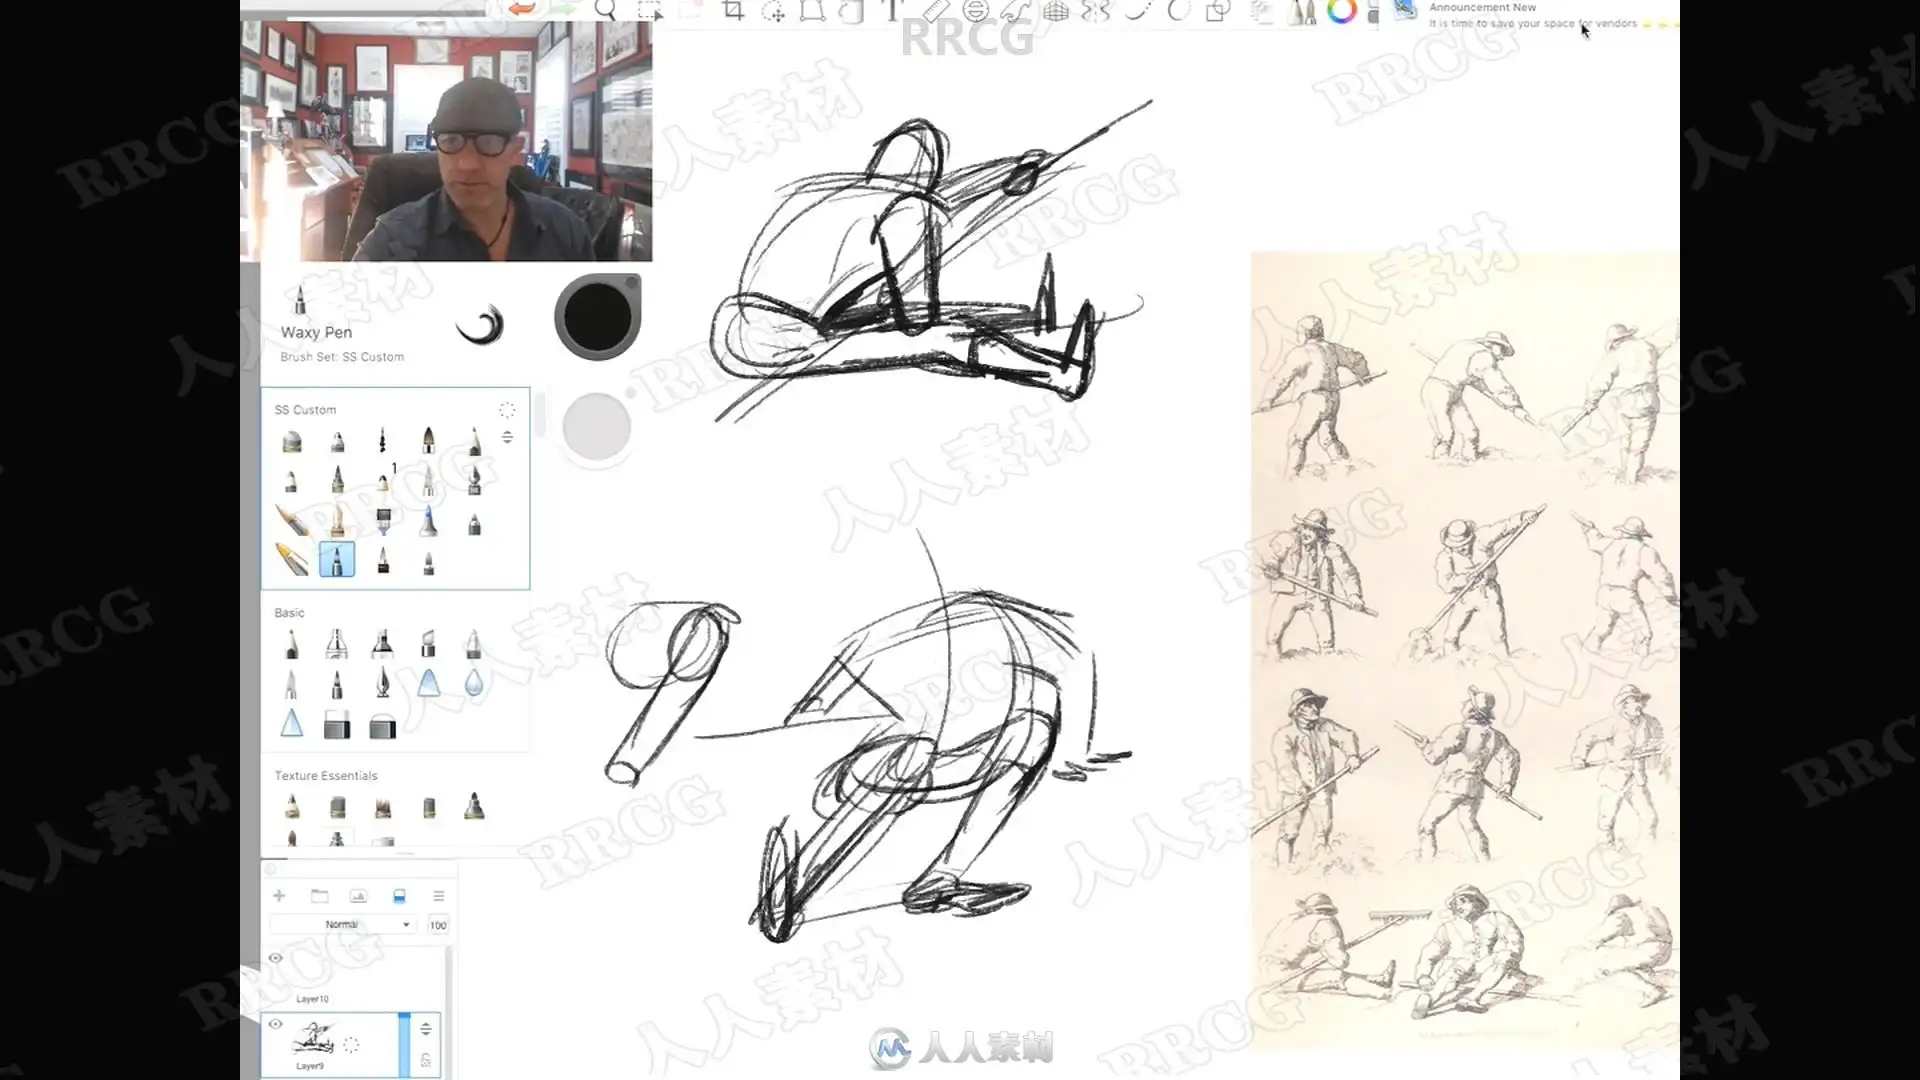The image size is (1920, 1080).
Task: Click the layer opacity 100 field
Action: (438, 925)
